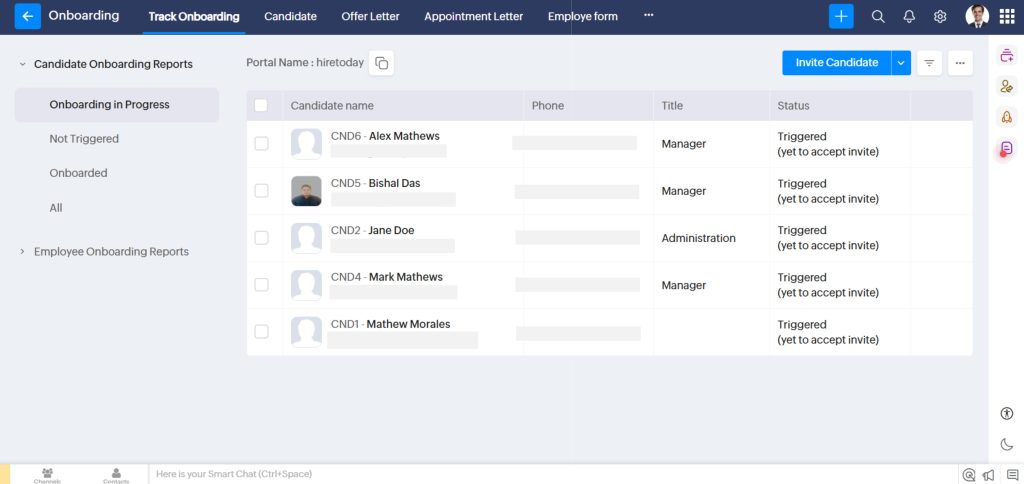Open candidate Mathew Morales record
Viewport: 1024px width, 484px height.
tap(408, 324)
